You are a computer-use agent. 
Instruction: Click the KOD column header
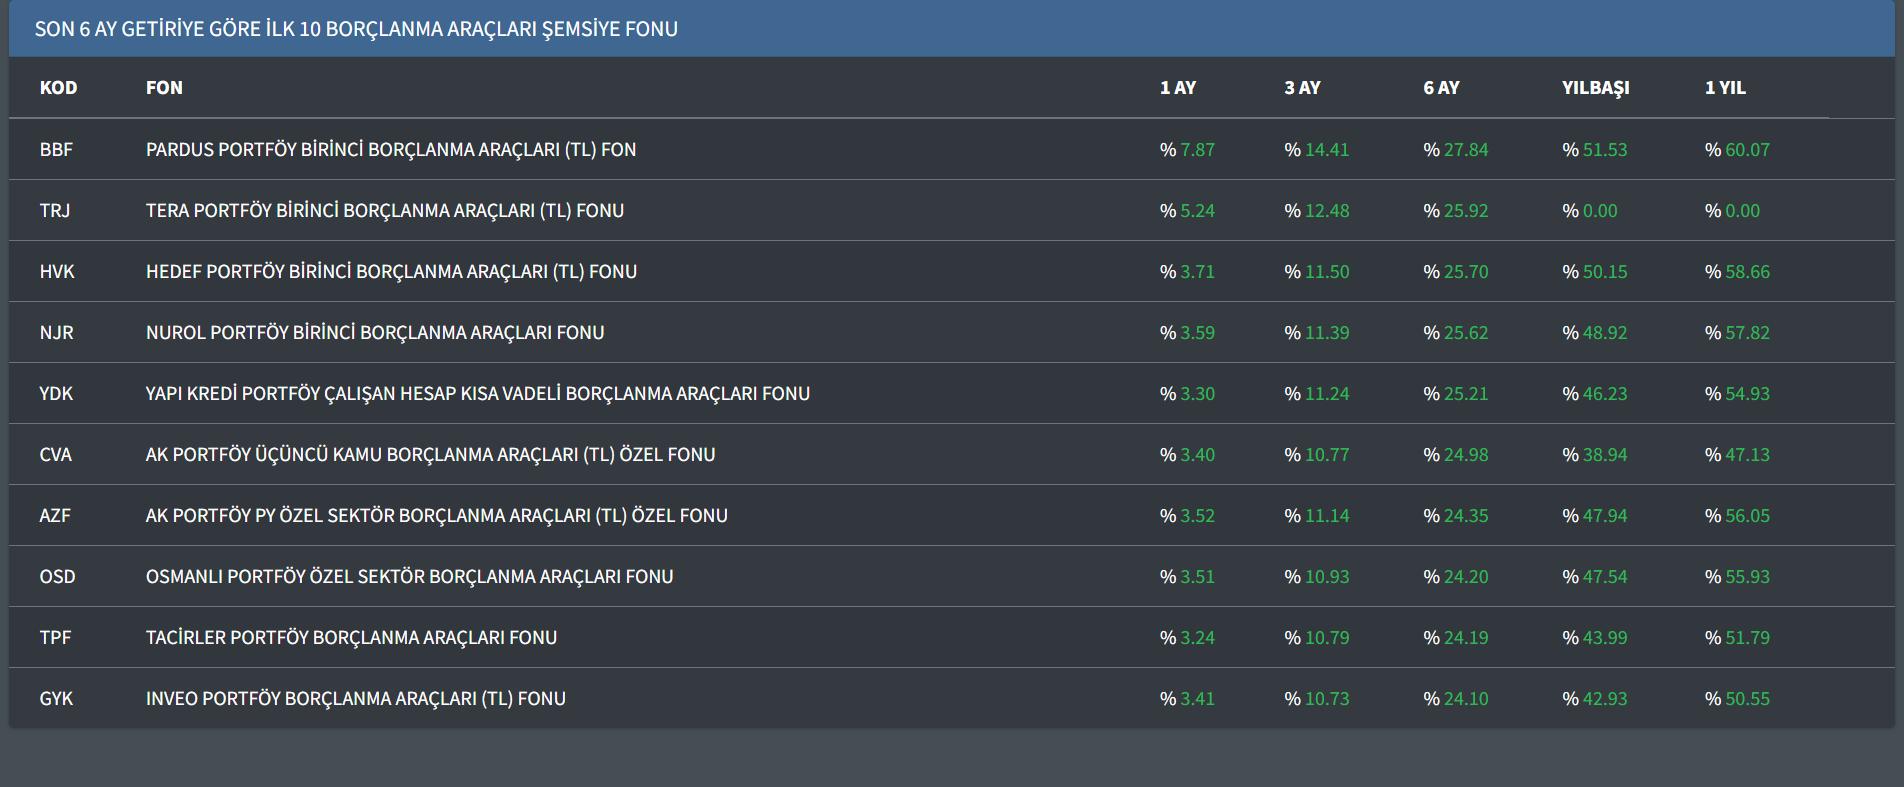pyautogui.click(x=58, y=88)
